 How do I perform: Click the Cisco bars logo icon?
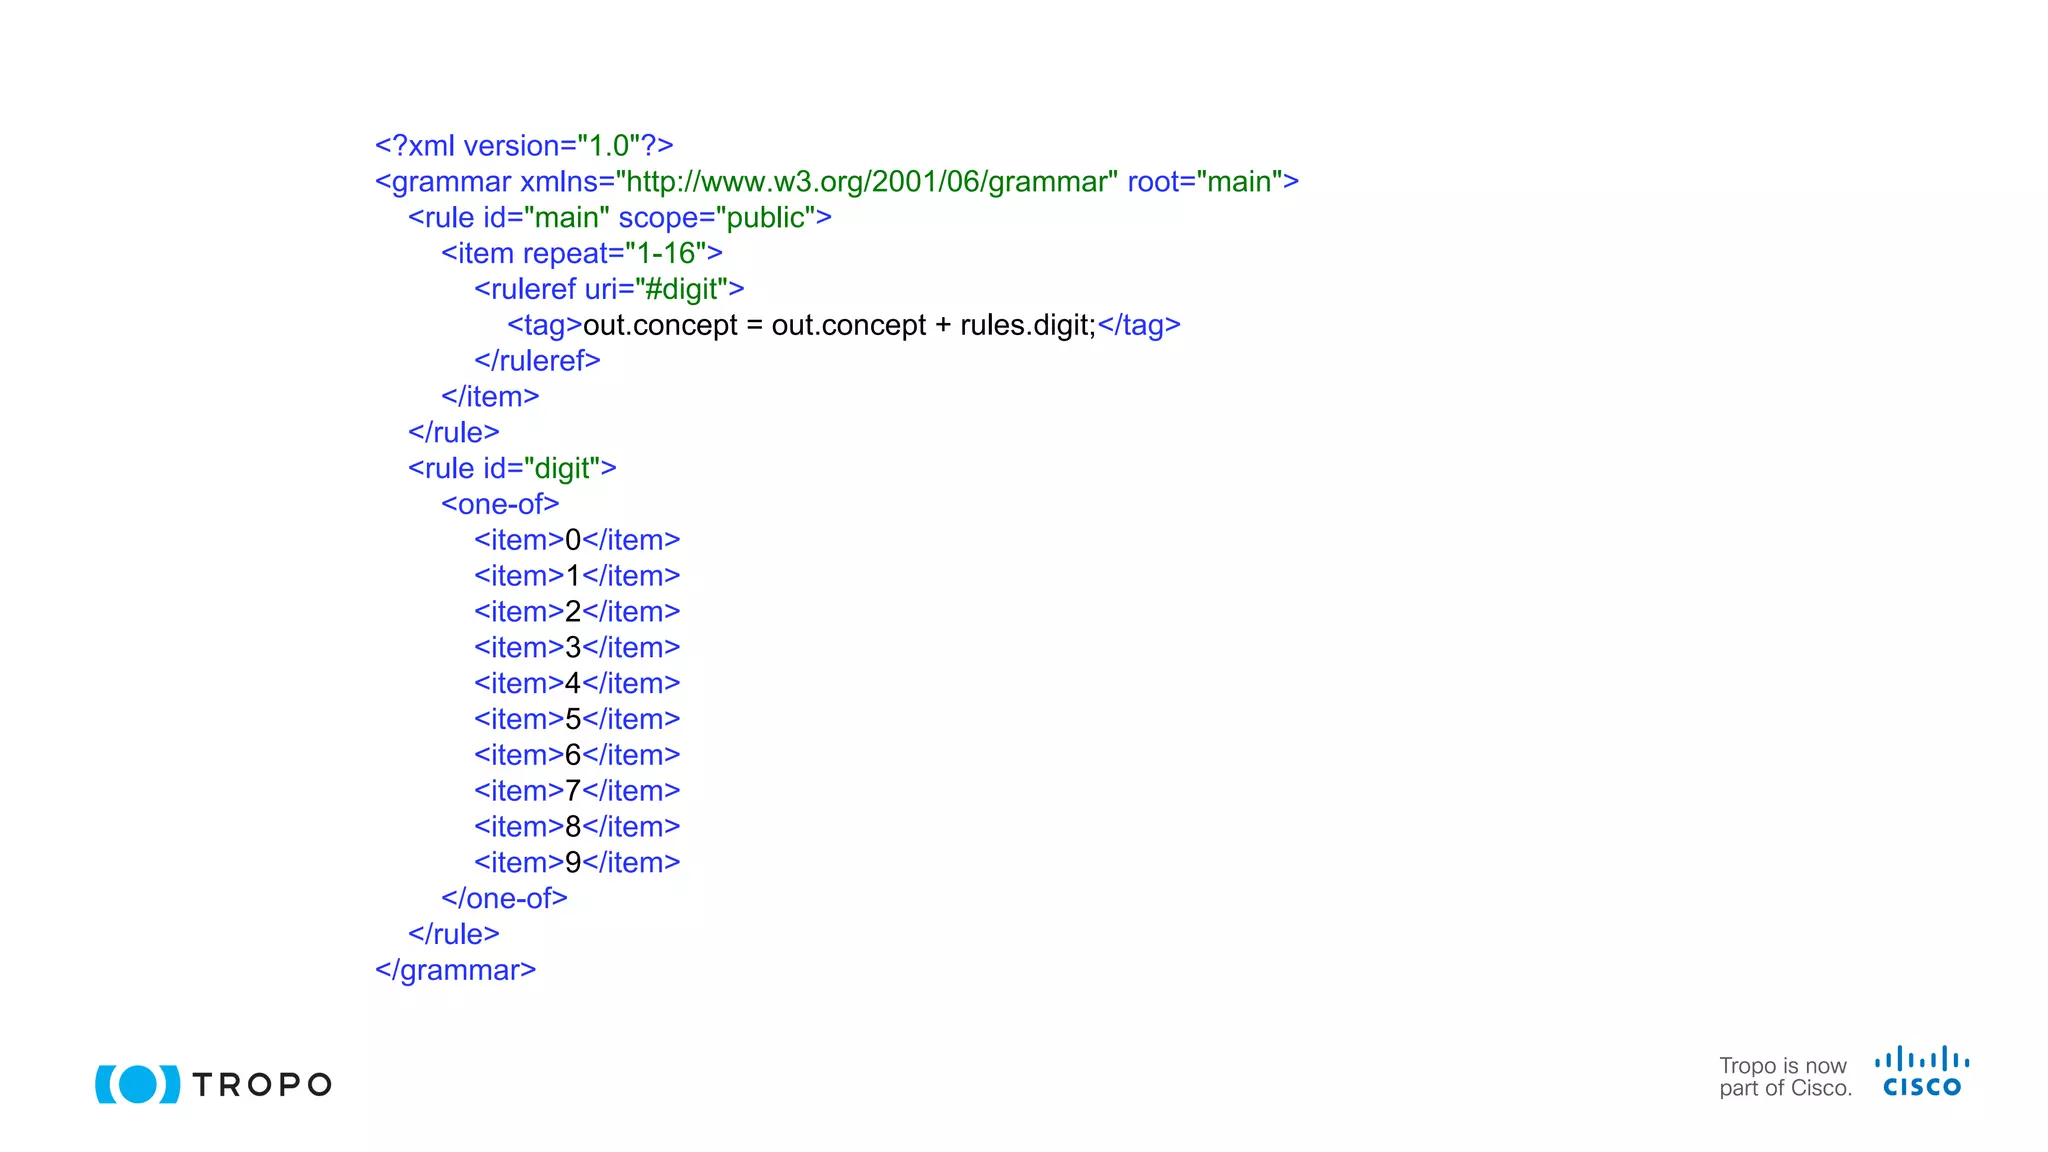(1922, 1060)
